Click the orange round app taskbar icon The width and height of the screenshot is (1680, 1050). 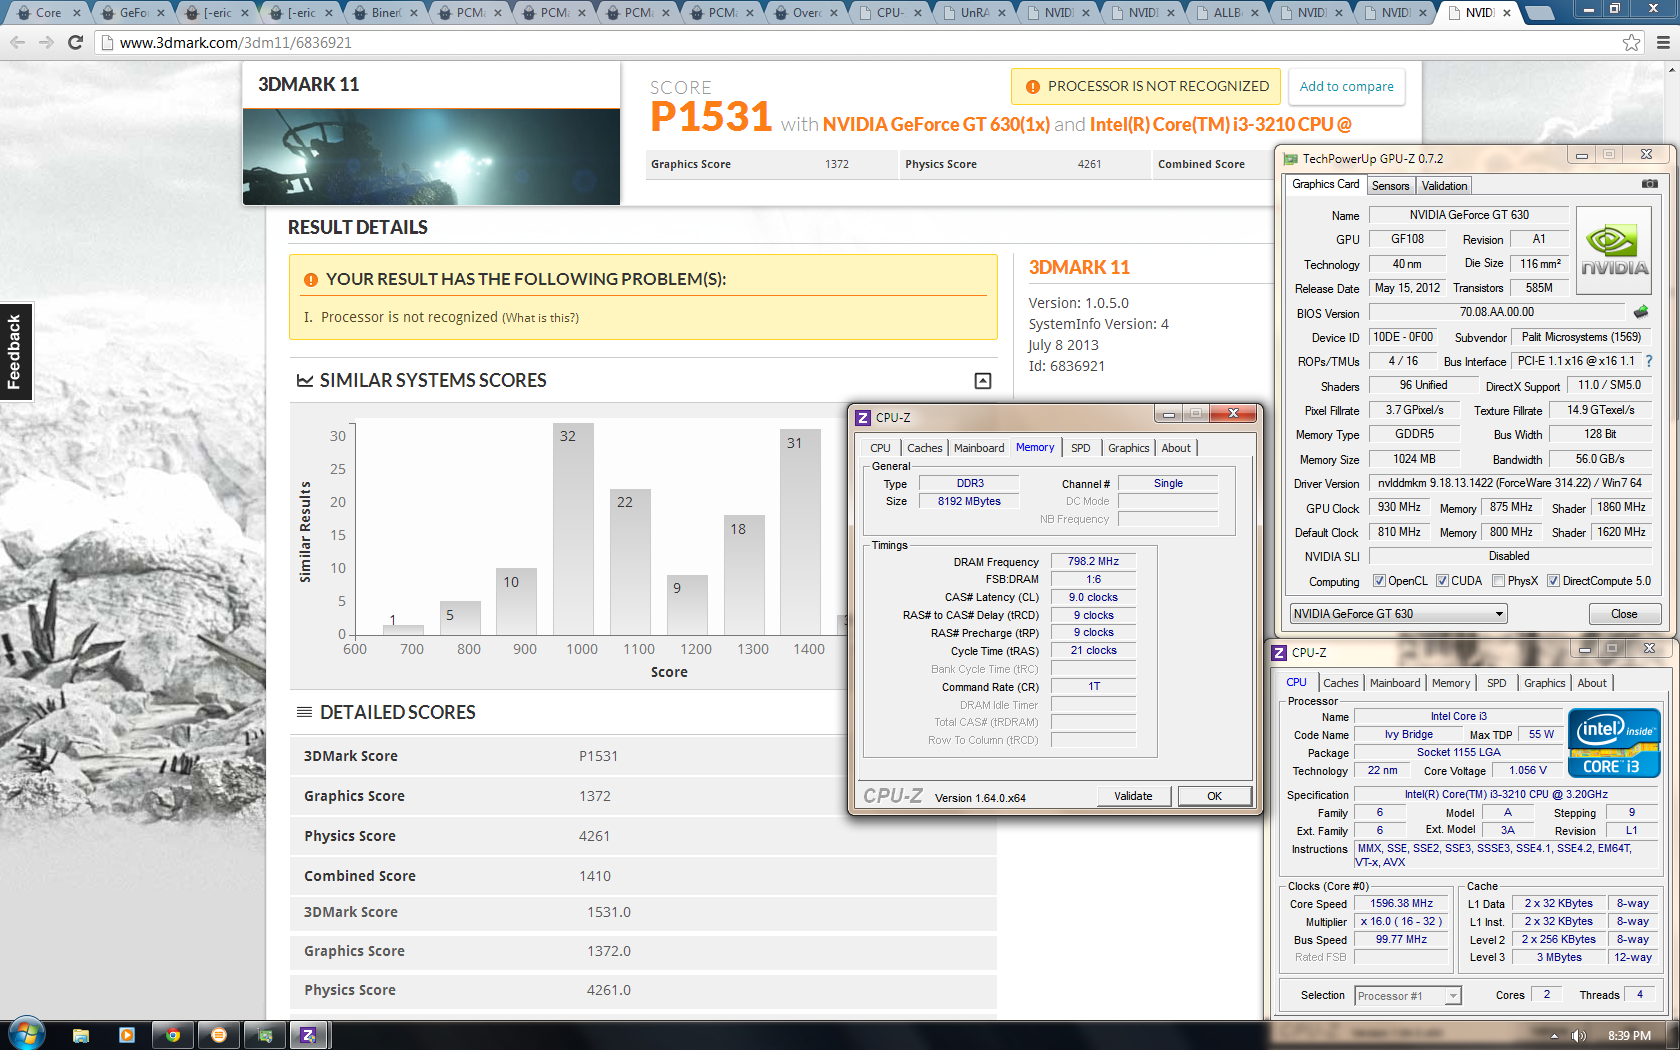click(x=219, y=1035)
